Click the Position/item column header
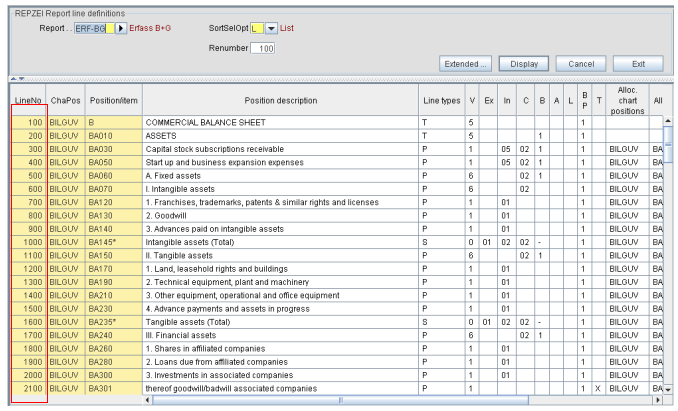Viewport: 678px width, 411px height. 114,100
